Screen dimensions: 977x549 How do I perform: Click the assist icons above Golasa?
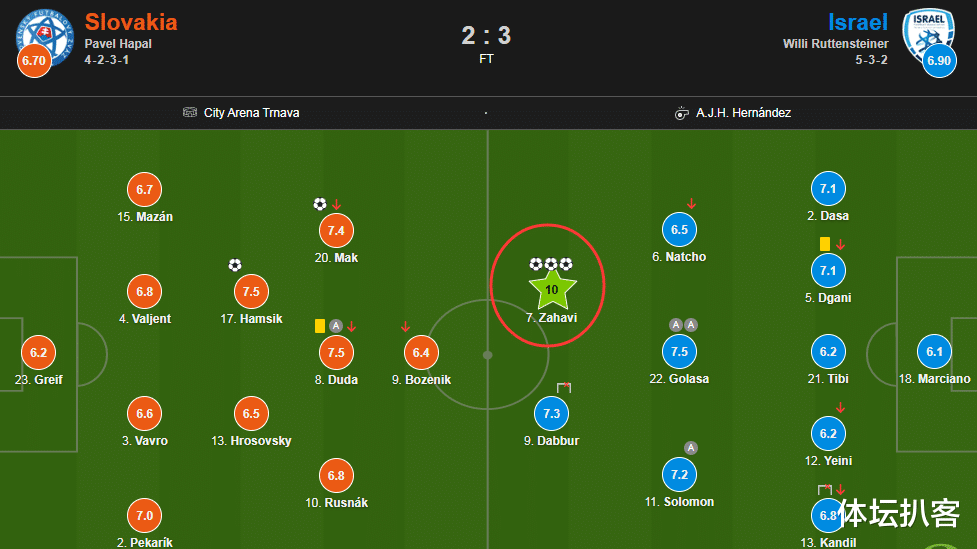[684, 325]
